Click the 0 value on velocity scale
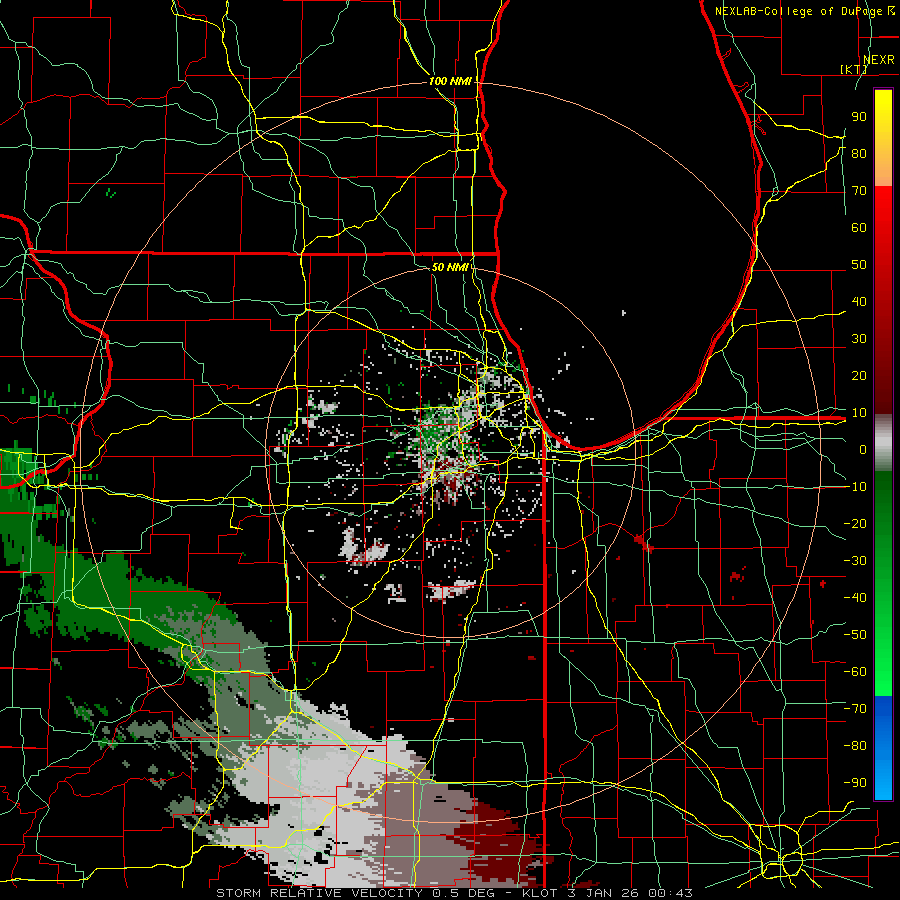 click(x=863, y=449)
